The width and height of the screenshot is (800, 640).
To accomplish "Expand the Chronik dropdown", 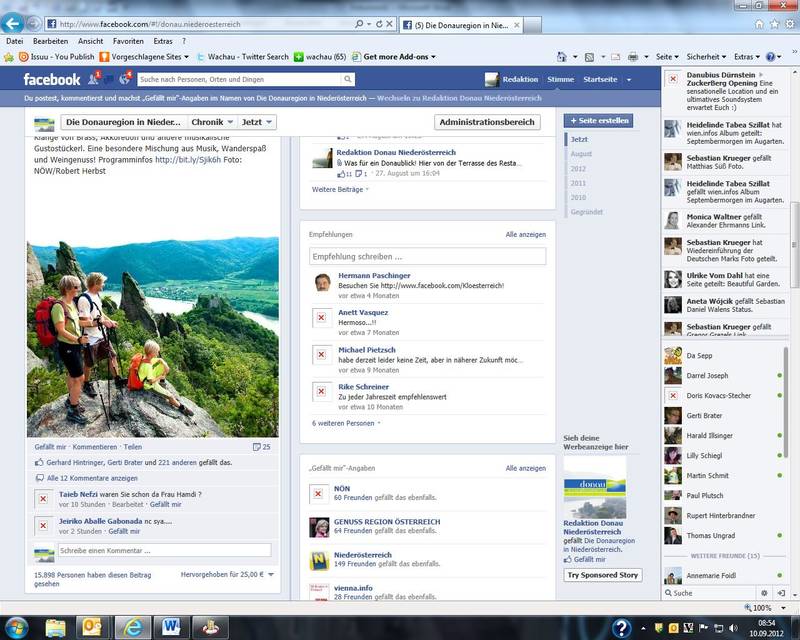I will pos(212,122).
